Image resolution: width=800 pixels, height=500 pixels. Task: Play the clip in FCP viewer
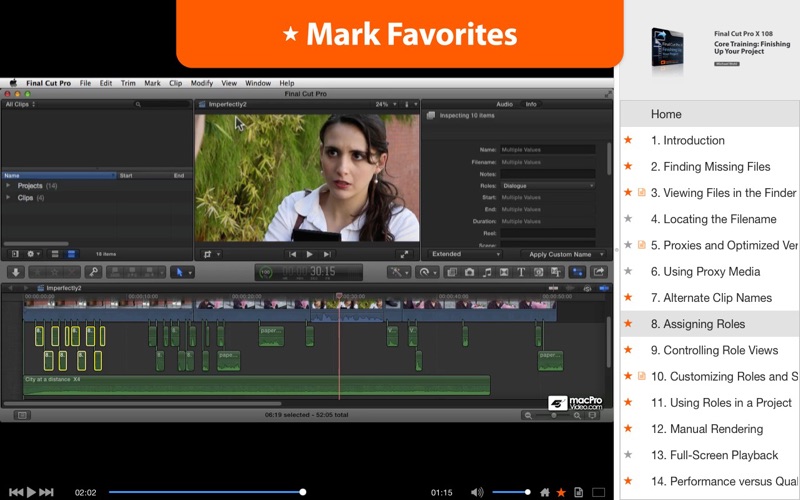(x=309, y=254)
